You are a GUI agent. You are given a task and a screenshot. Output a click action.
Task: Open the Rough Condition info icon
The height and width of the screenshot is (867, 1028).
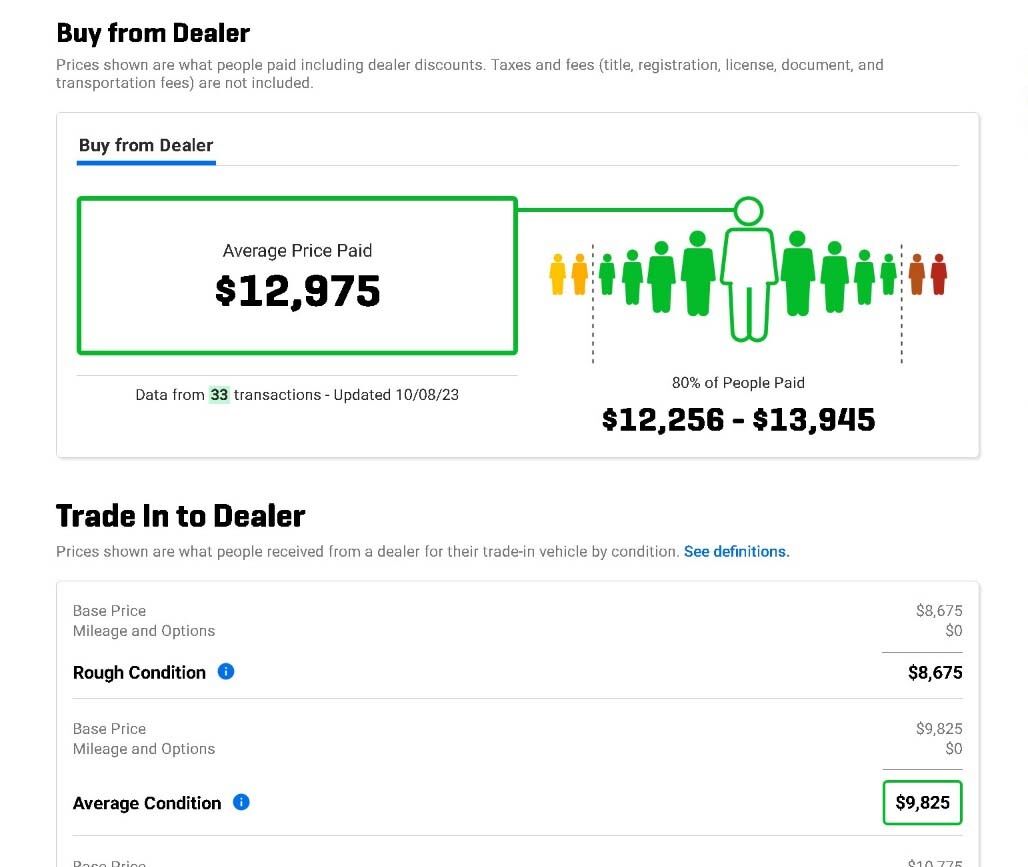coord(226,672)
